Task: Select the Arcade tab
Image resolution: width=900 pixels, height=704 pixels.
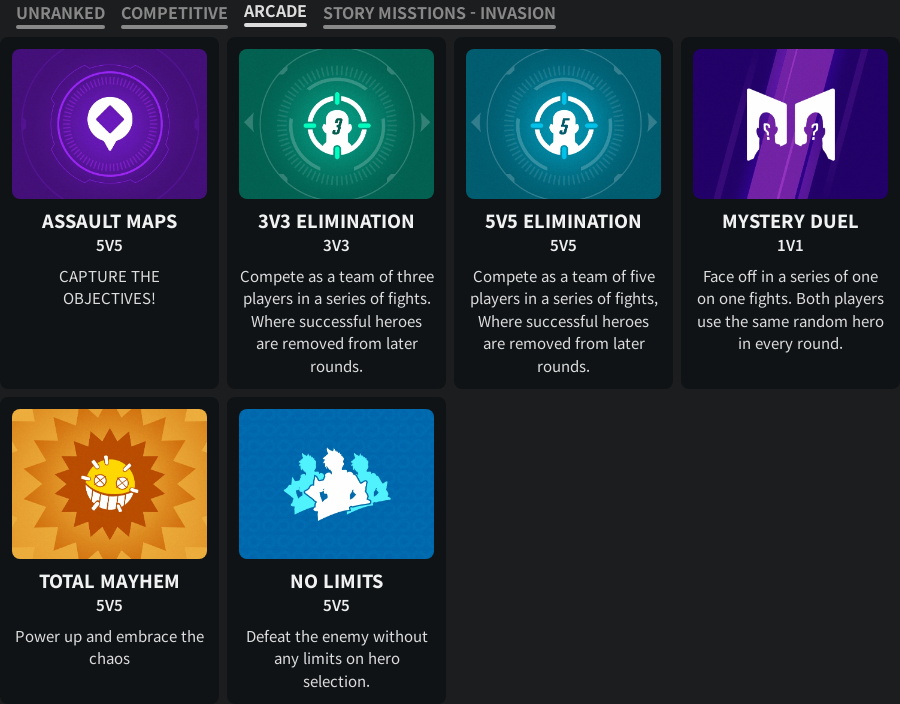Action: click(275, 11)
